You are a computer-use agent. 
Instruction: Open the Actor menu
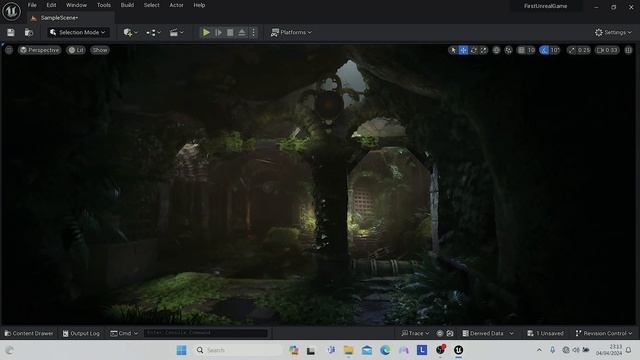pos(176,5)
